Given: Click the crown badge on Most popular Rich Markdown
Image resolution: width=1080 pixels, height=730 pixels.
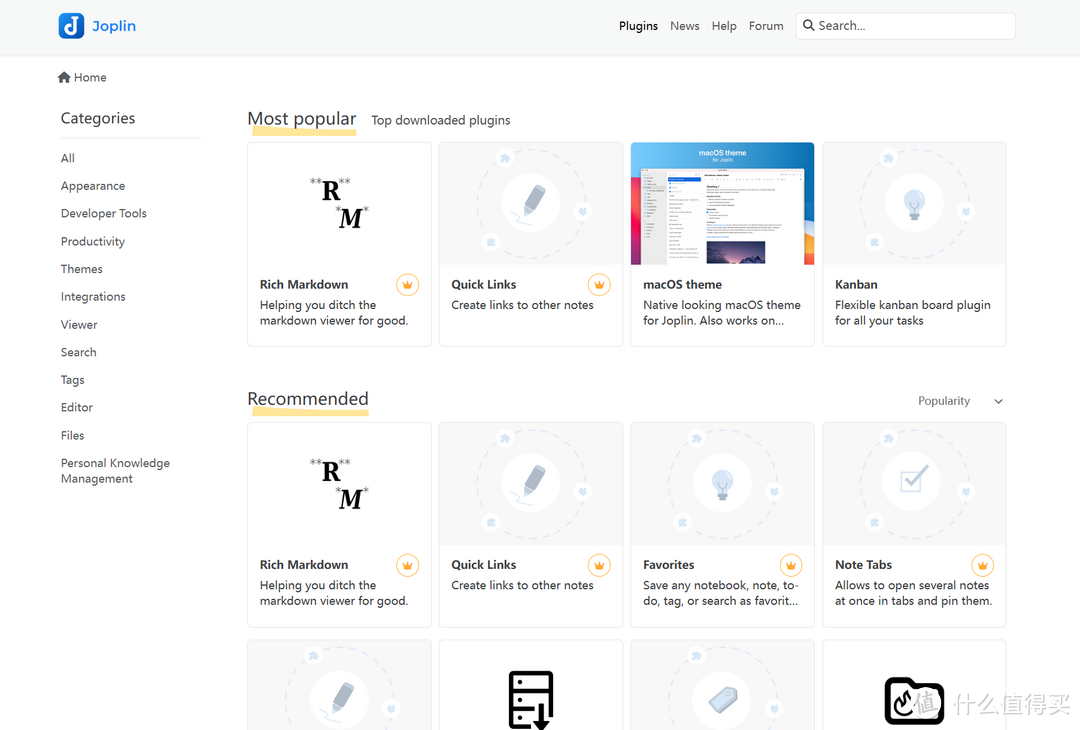Looking at the screenshot, I should (408, 284).
